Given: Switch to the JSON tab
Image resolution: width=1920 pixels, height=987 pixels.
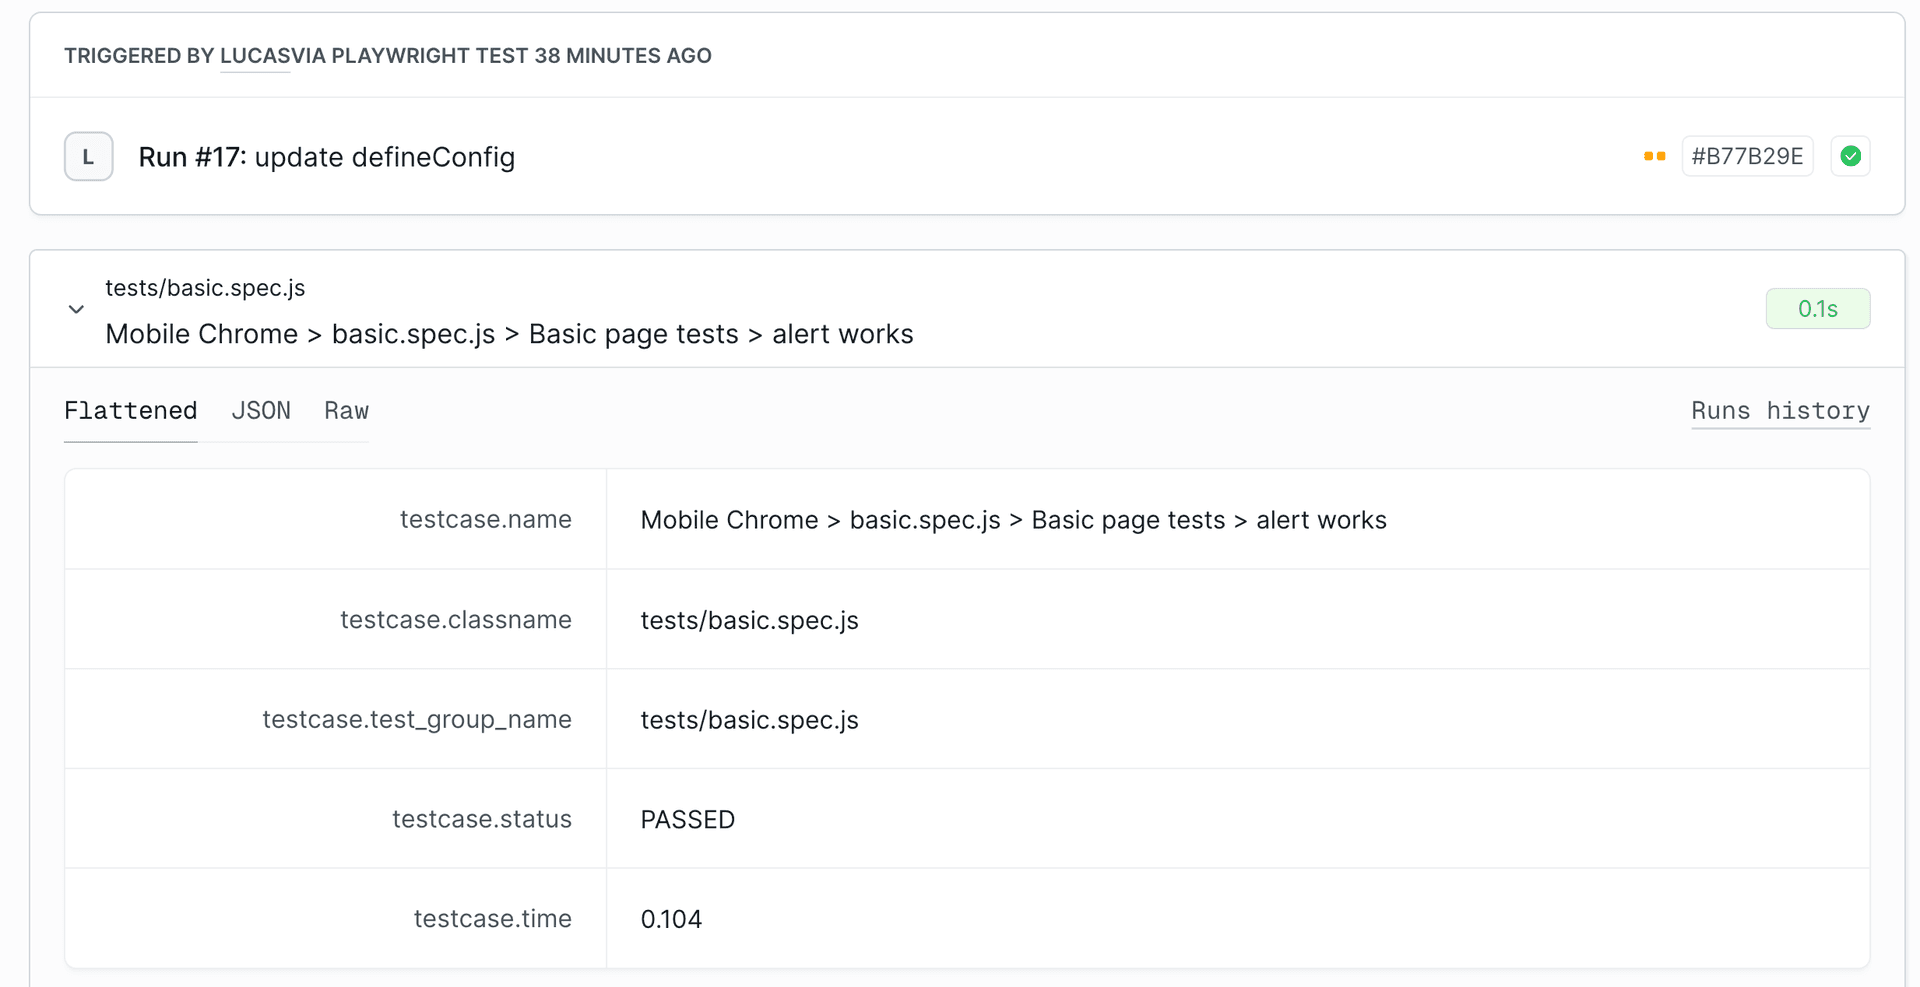Looking at the screenshot, I should (261, 411).
